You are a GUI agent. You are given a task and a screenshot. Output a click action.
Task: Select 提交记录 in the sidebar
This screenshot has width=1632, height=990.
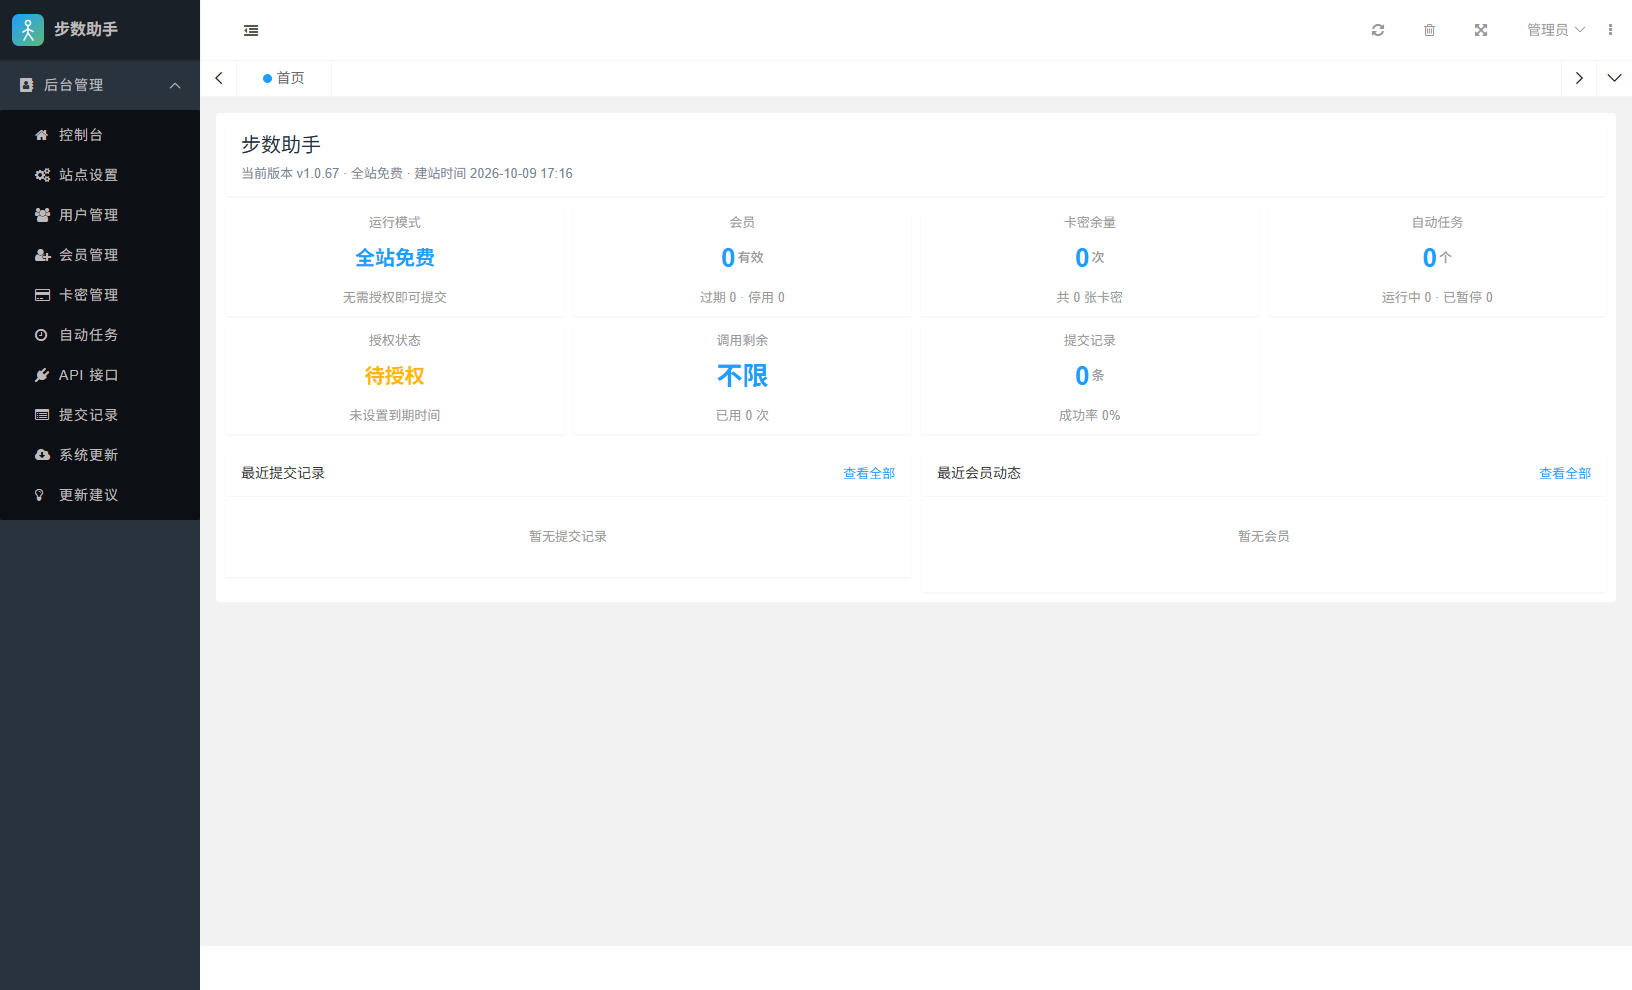pos(100,415)
